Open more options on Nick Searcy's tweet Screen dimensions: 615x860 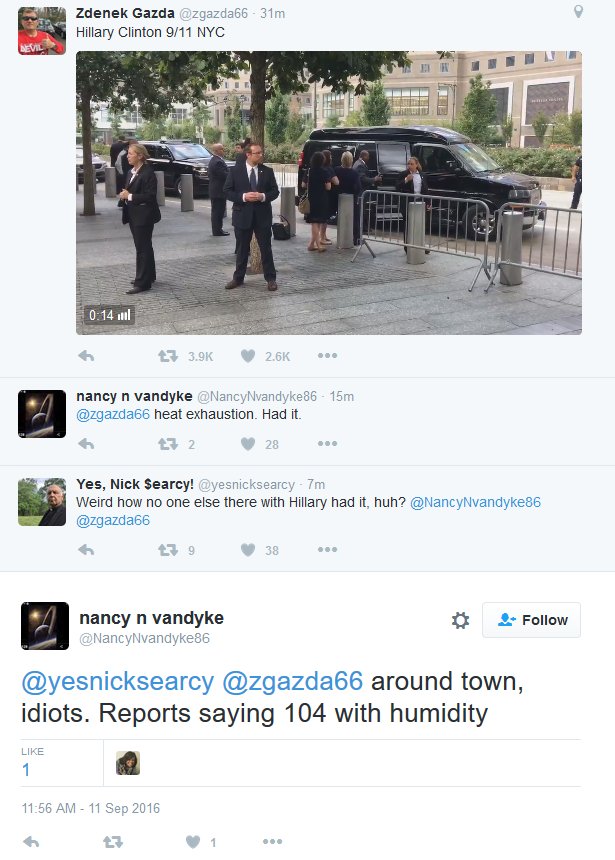click(328, 550)
